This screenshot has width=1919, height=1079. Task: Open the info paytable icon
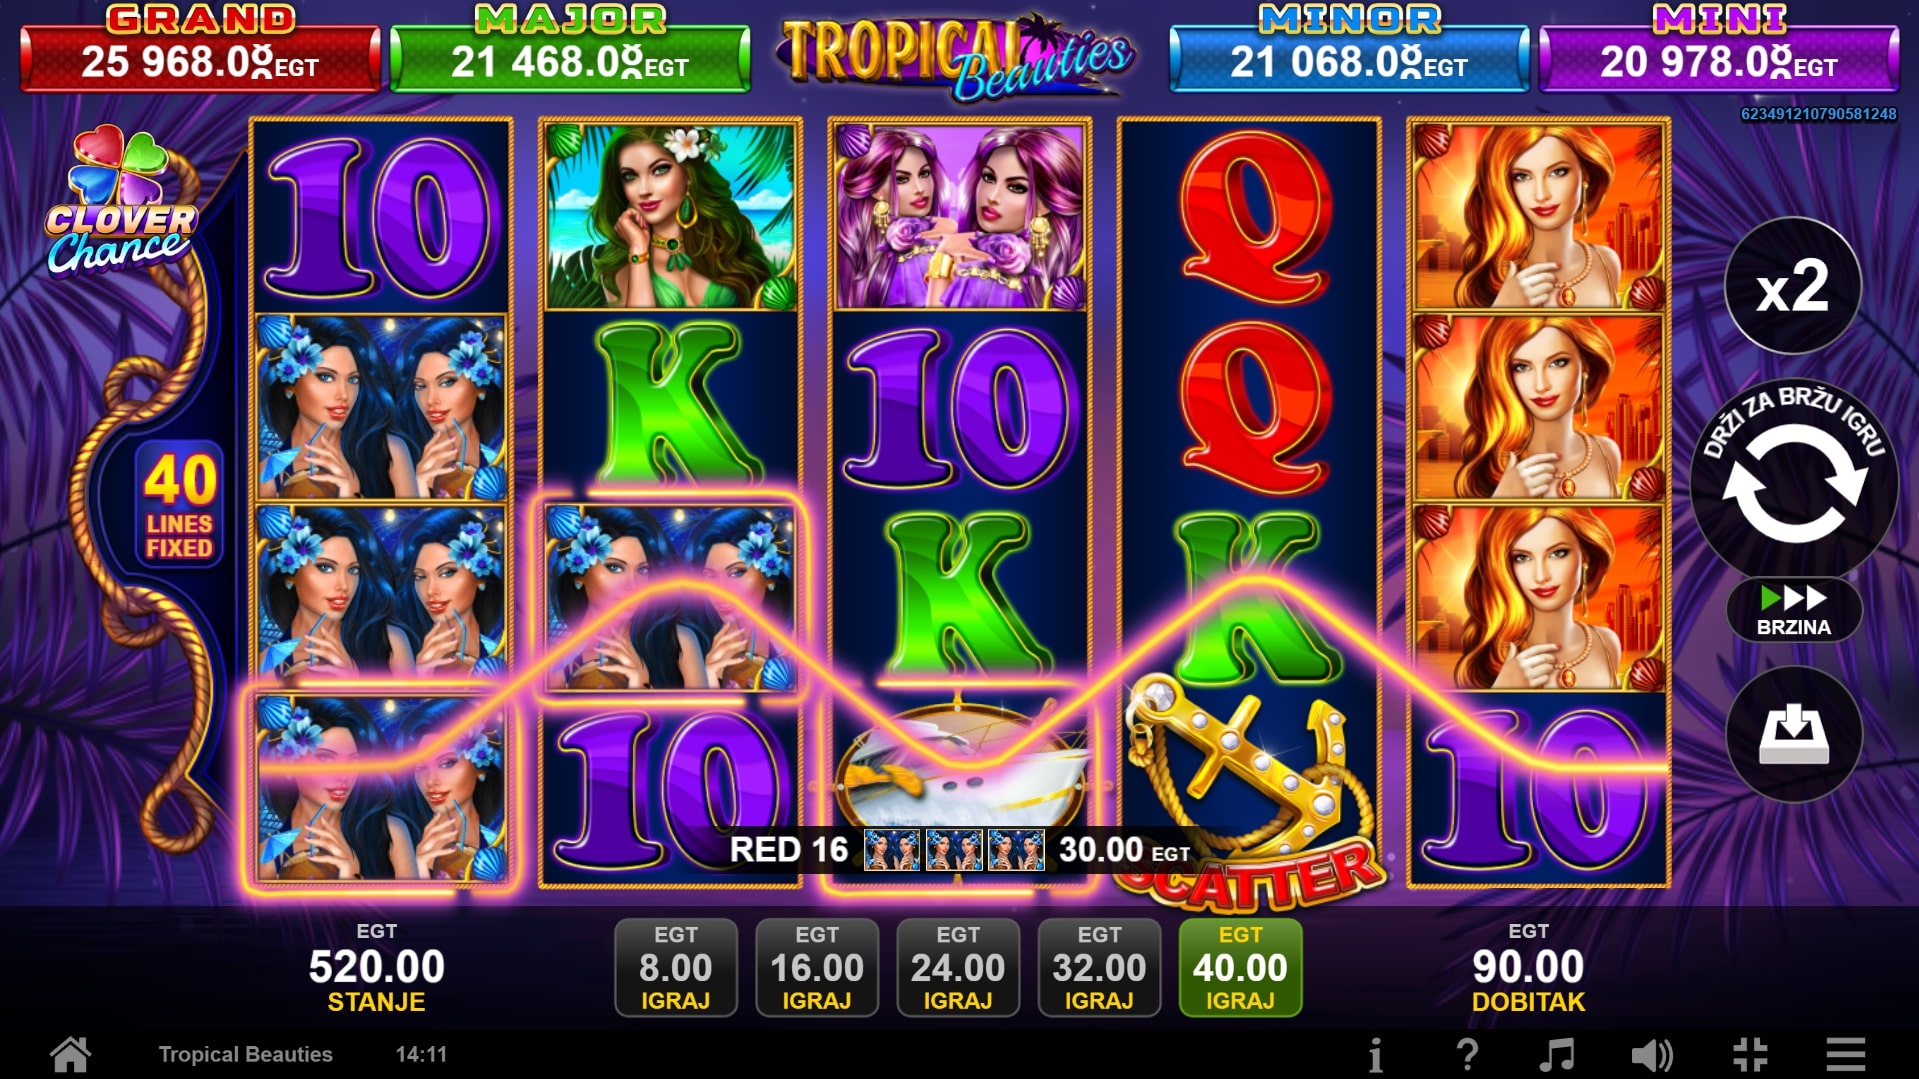click(1376, 1054)
